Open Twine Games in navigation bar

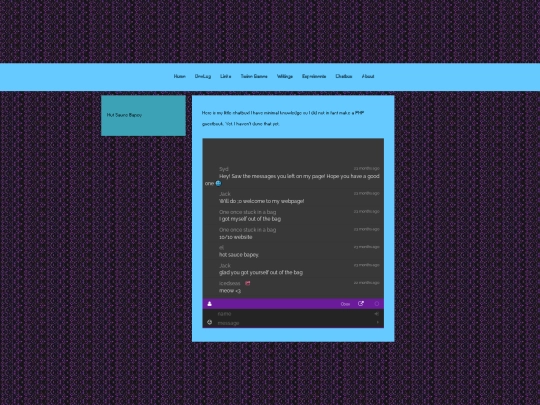point(254,76)
